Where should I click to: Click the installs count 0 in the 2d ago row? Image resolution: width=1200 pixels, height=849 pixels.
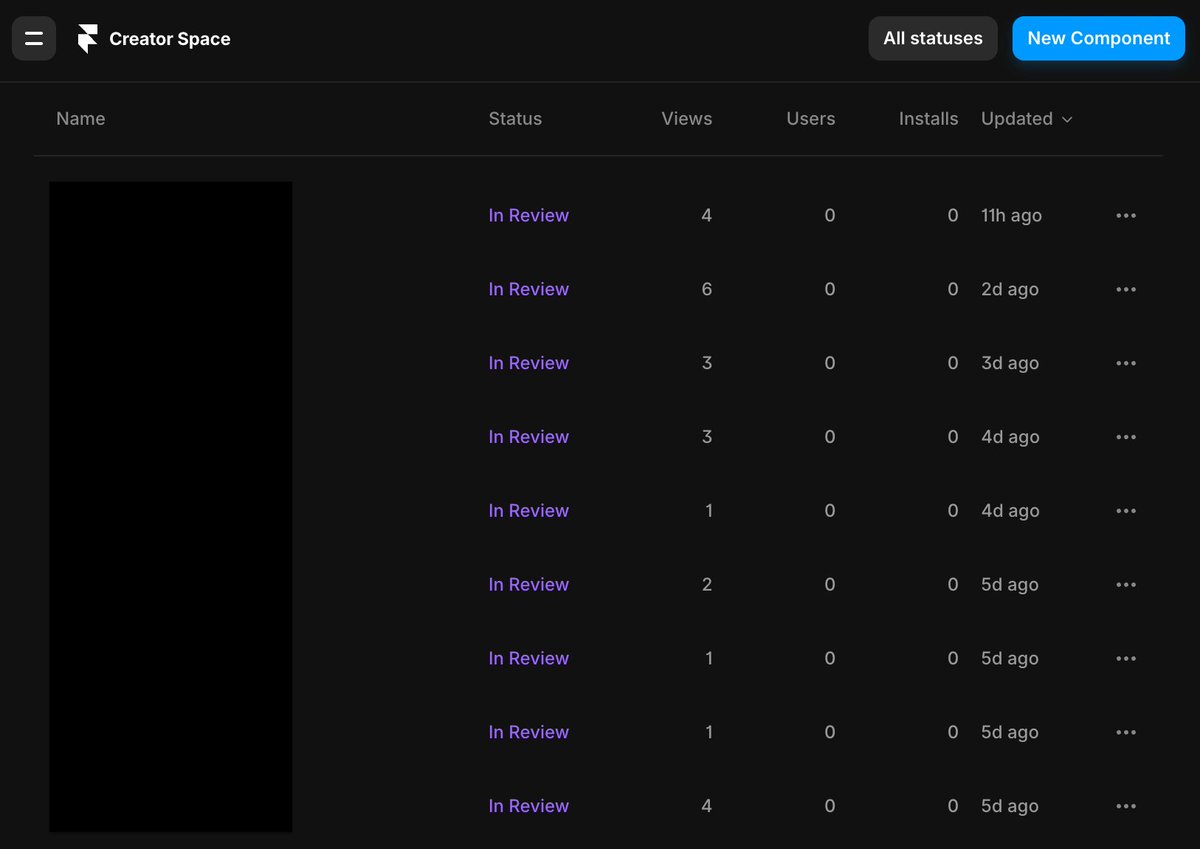953,290
